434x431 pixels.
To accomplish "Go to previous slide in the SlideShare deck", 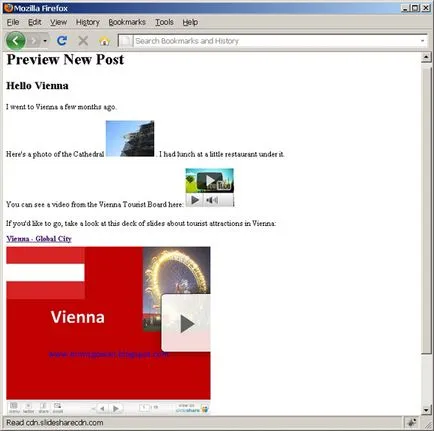I will click(x=102, y=408).
